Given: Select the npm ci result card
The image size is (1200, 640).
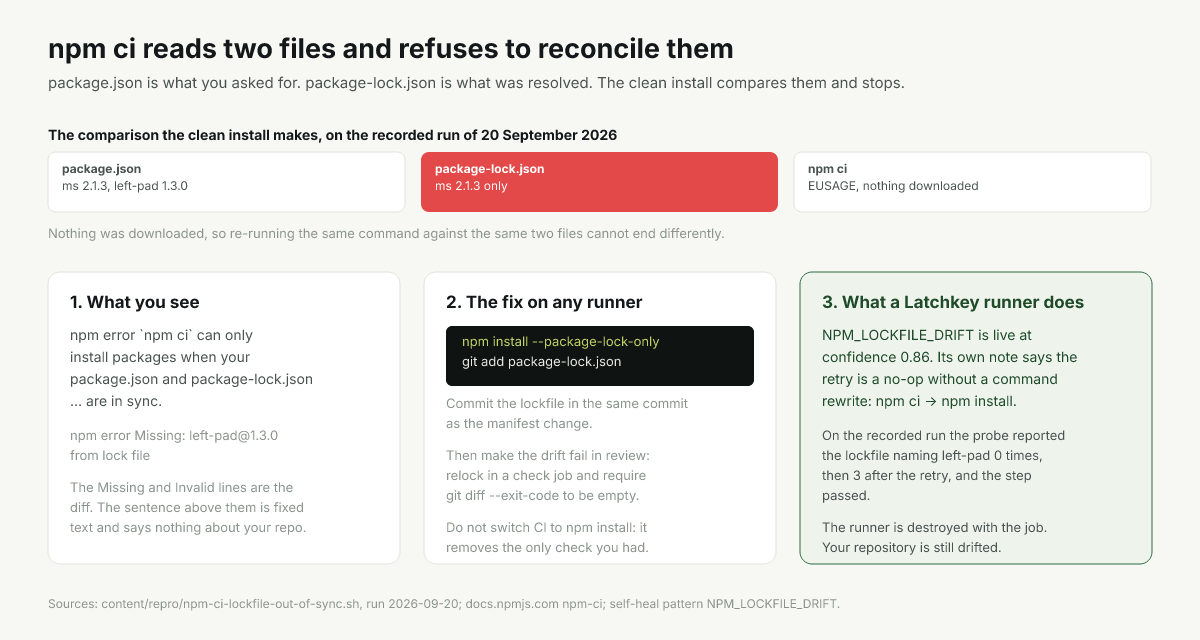Looking at the screenshot, I should [x=972, y=182].
